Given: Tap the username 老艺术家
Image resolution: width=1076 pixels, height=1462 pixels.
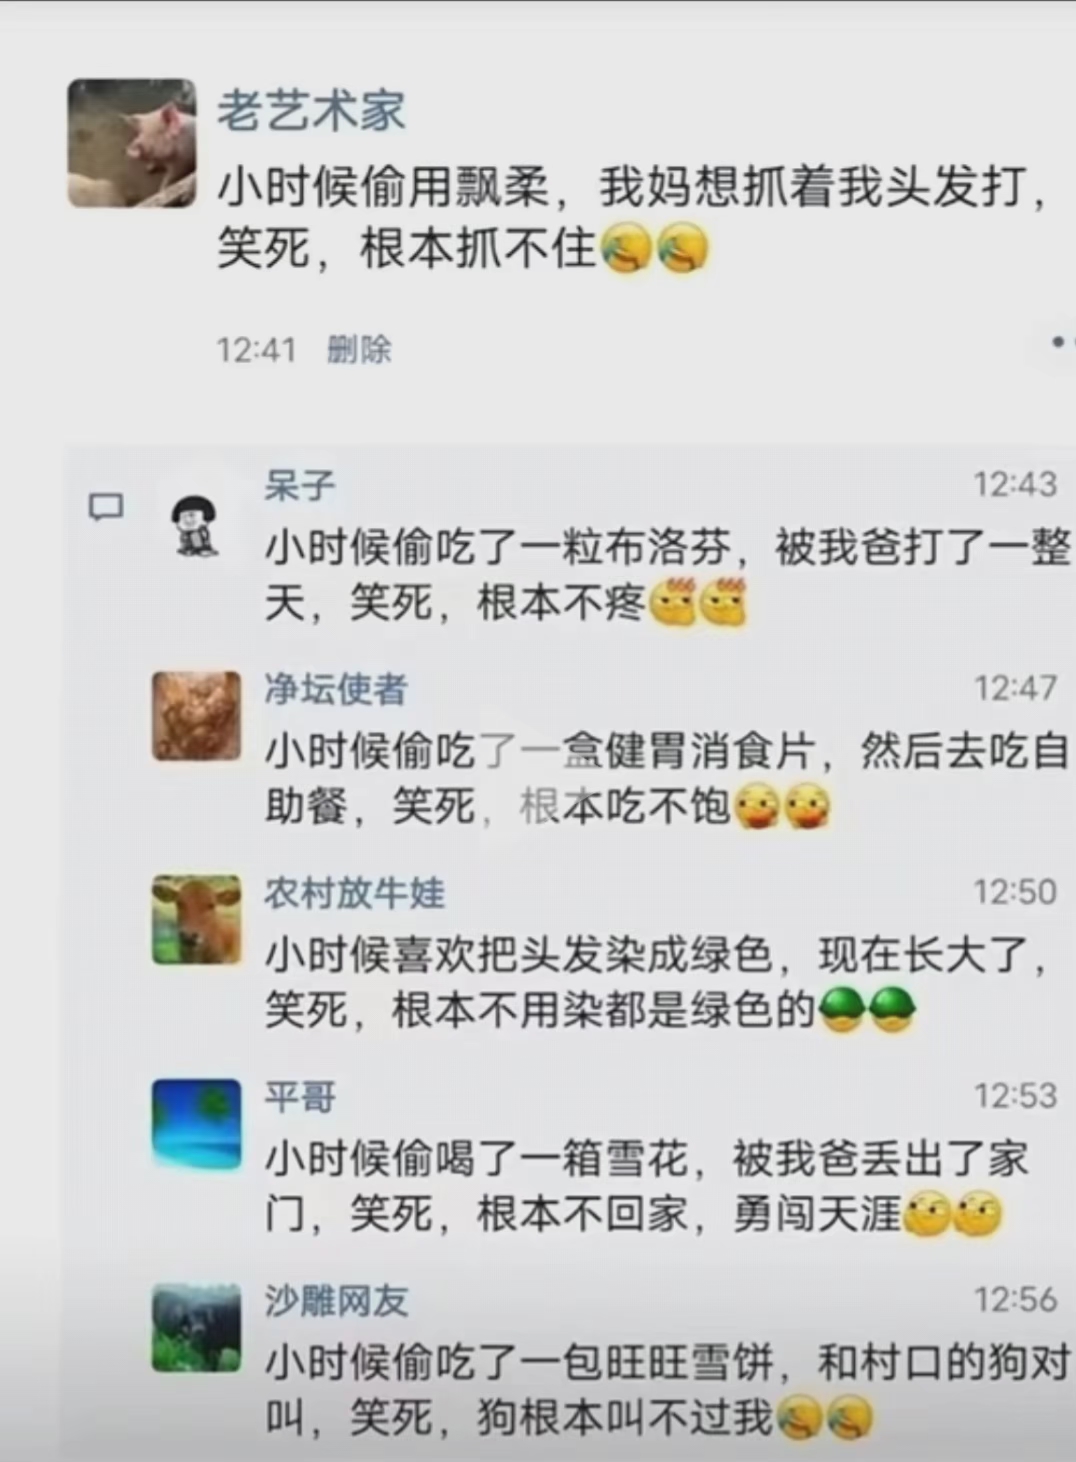Looking at the screenshot, I should pyautogui.click(x=311, y=110).
